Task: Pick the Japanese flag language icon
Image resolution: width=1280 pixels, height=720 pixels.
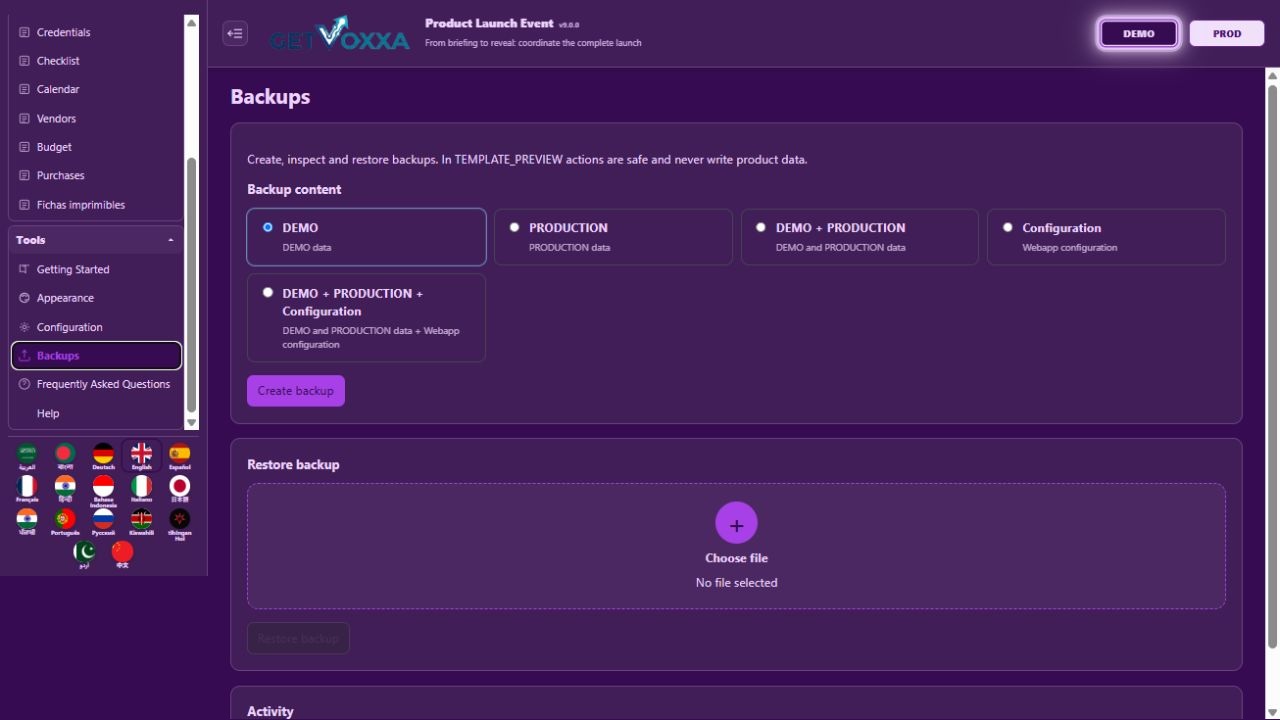Action: [179, 489]
